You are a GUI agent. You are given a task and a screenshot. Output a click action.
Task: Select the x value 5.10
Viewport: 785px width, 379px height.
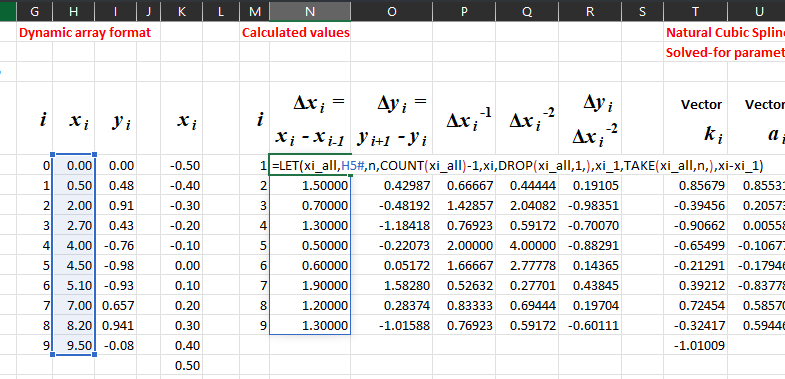point(74,286)
